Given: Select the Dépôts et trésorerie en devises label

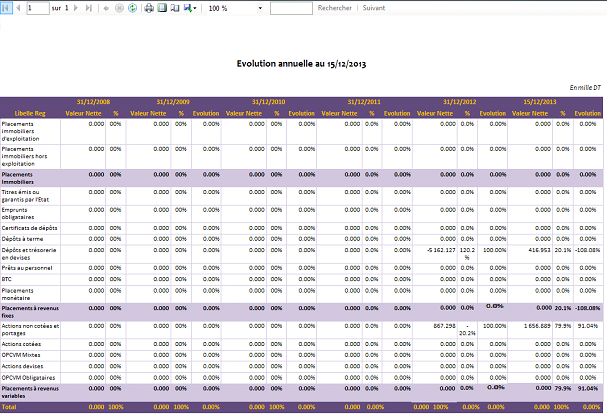Looking at the screenshot, I should pyautogui.click(x=29, y=254).
